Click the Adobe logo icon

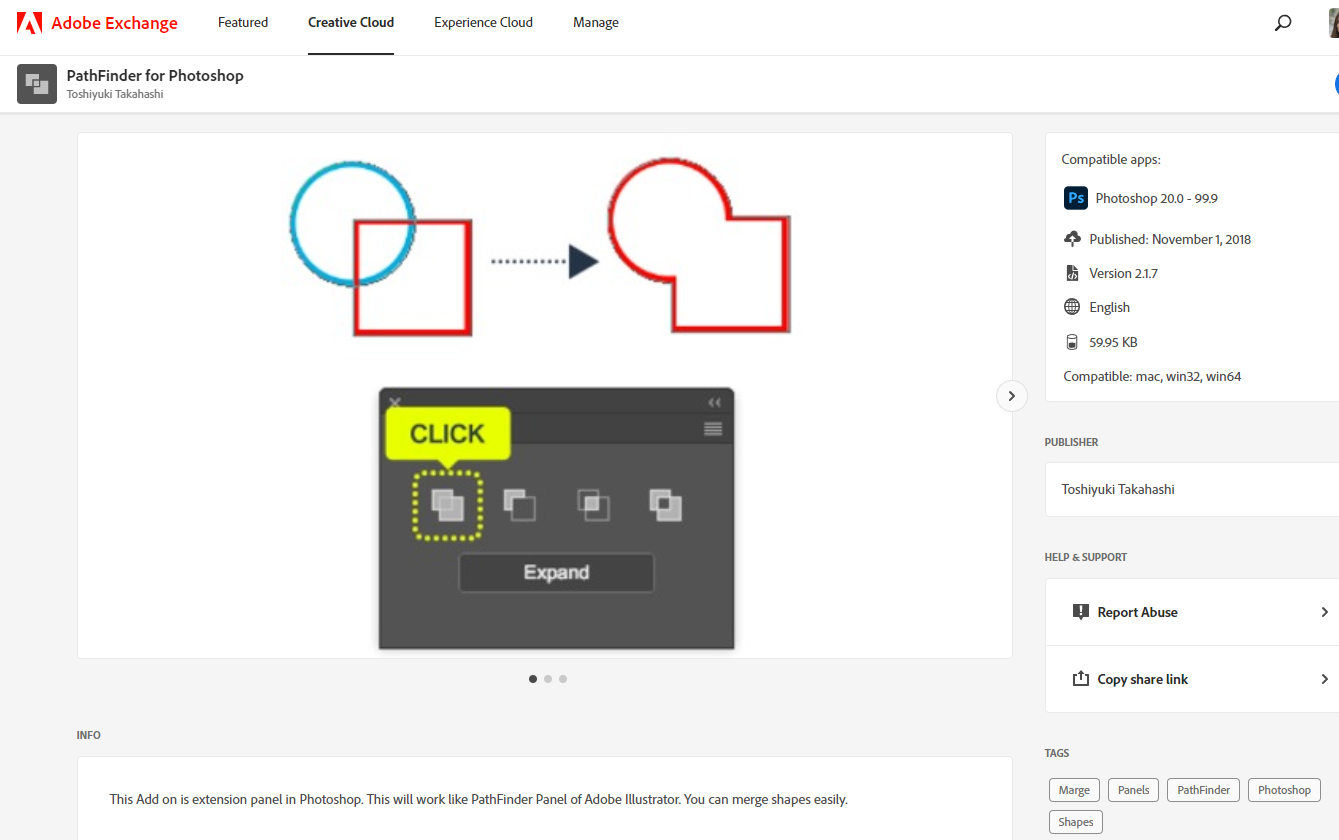point(29,23)
